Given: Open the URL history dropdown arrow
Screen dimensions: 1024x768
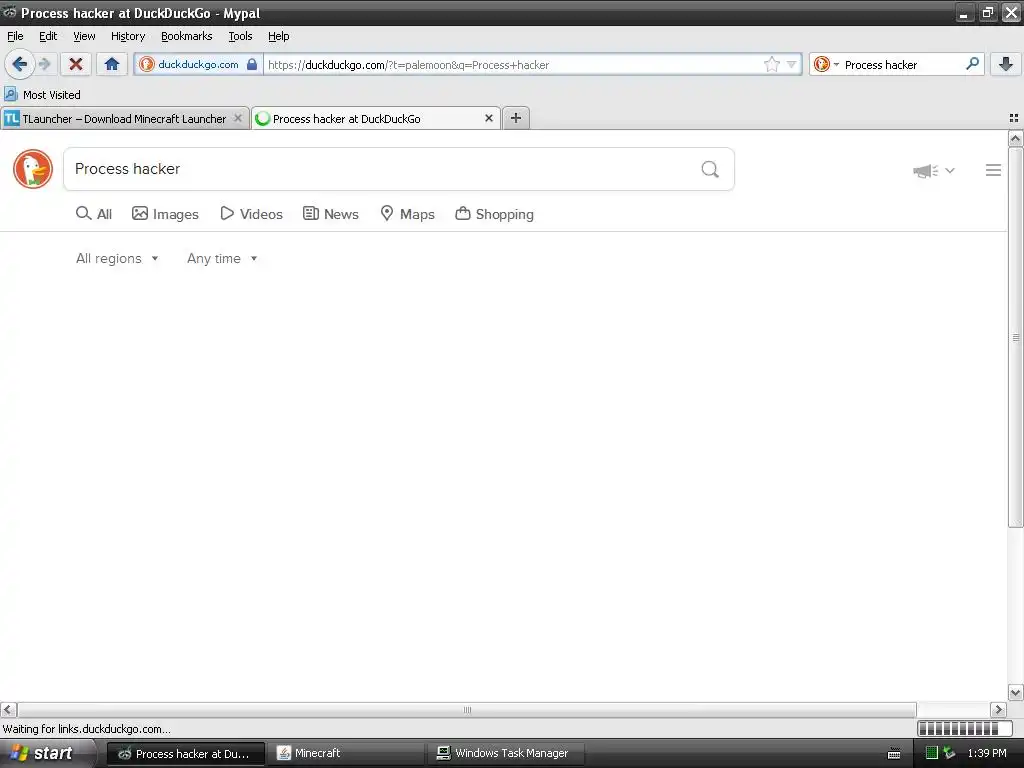Looking at the screenshot, I should click(x=791, y=64).
